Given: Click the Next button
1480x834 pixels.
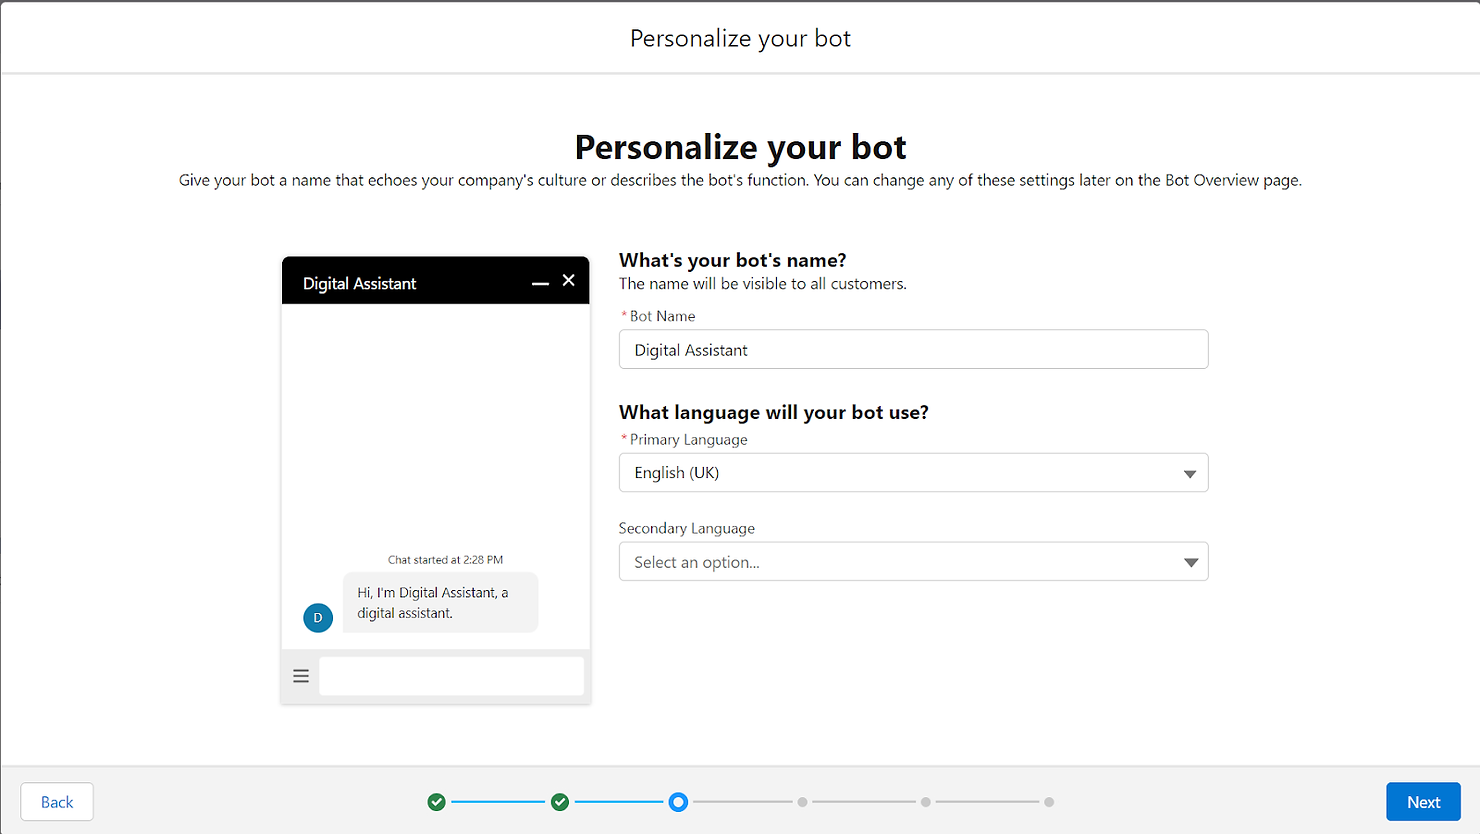Looking at the screenshot, I should (x=1423, y=802).
